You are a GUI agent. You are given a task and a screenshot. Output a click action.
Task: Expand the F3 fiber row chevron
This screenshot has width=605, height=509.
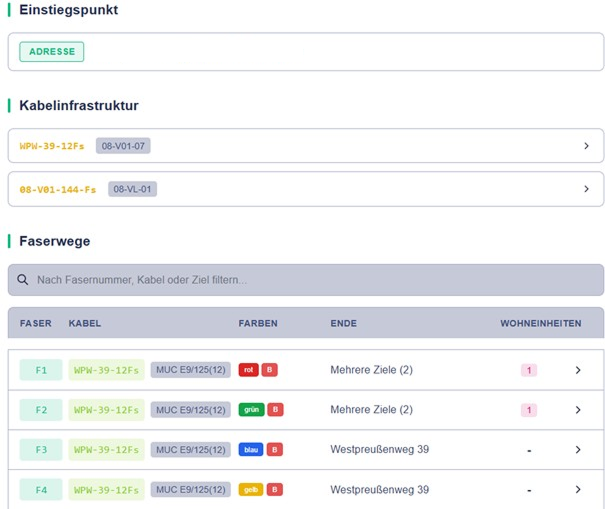pos(578,450)
